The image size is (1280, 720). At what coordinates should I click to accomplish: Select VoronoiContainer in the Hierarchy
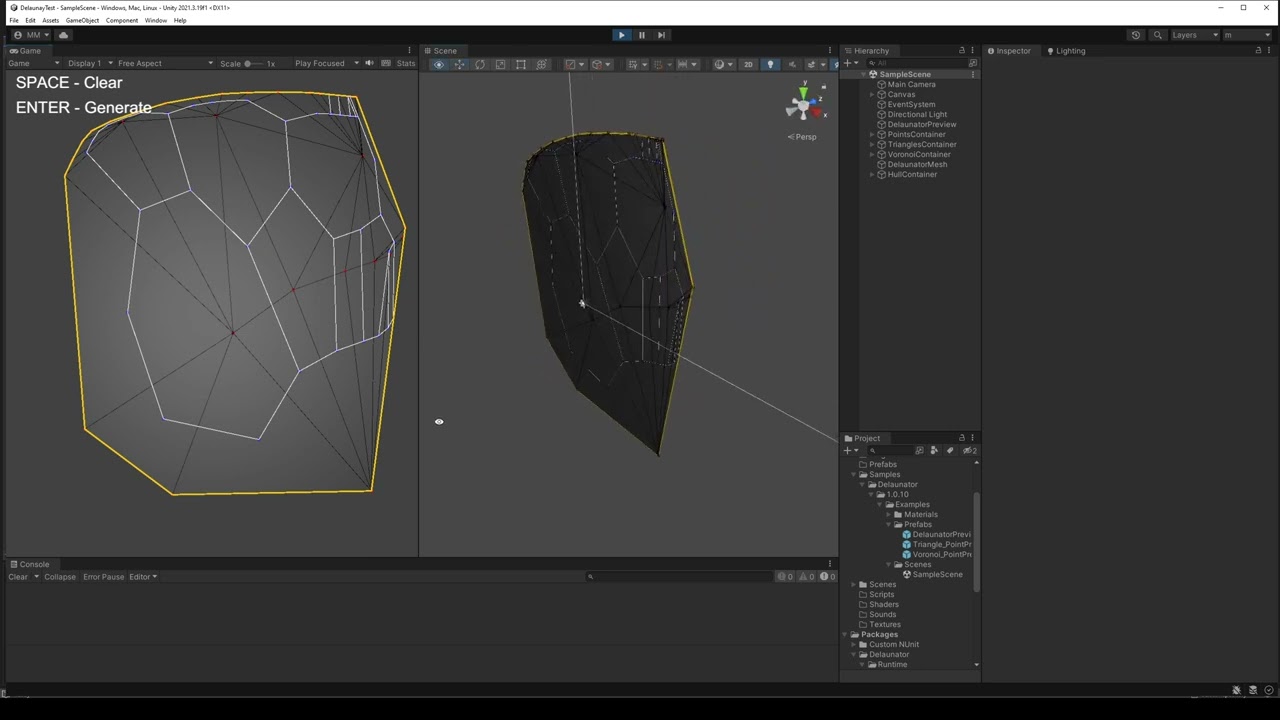(918, 154)
